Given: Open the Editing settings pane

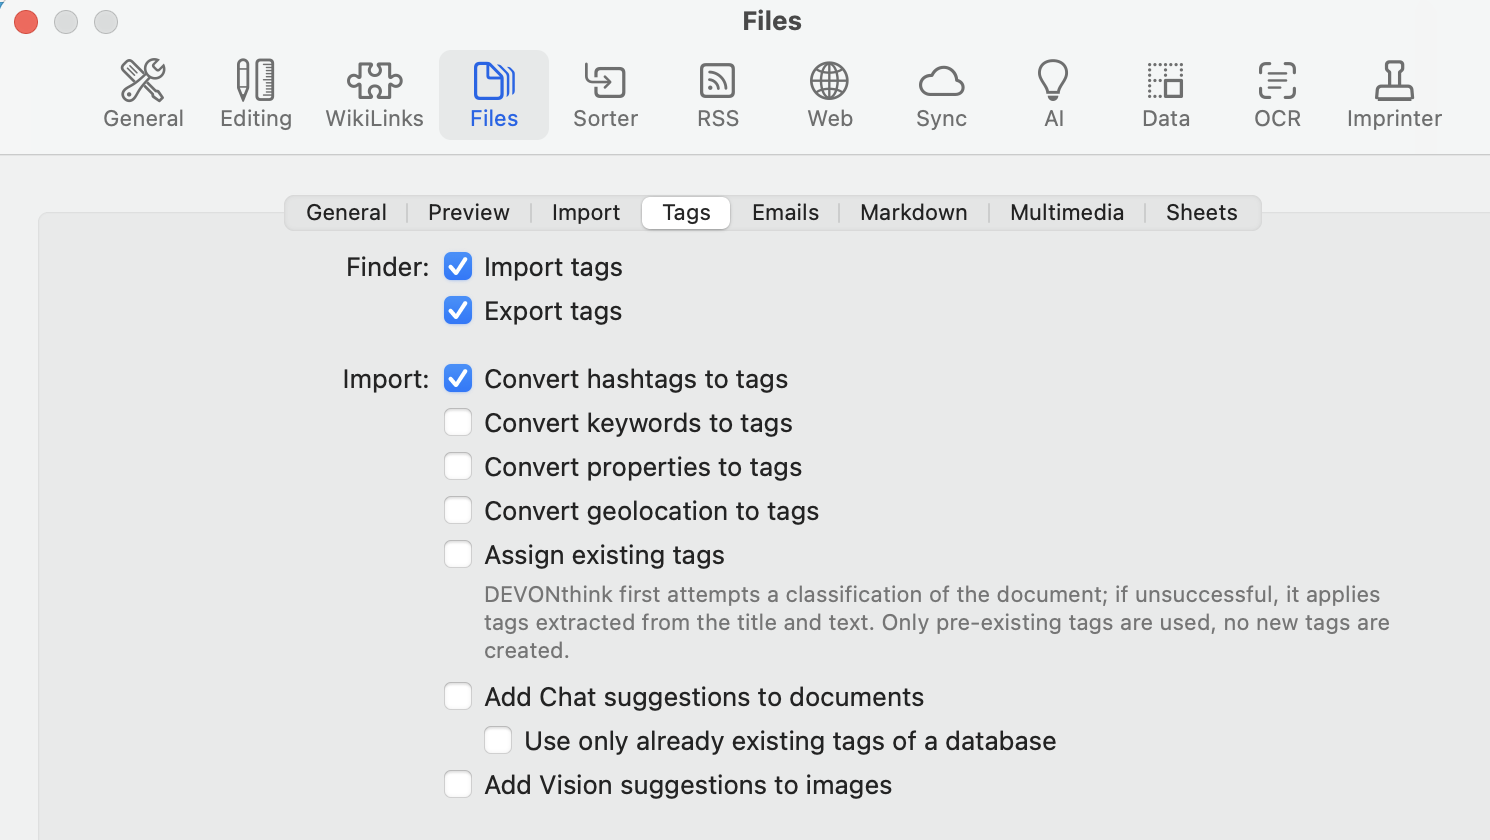Looking at the screenshot, I should click(x=256, y=94).
